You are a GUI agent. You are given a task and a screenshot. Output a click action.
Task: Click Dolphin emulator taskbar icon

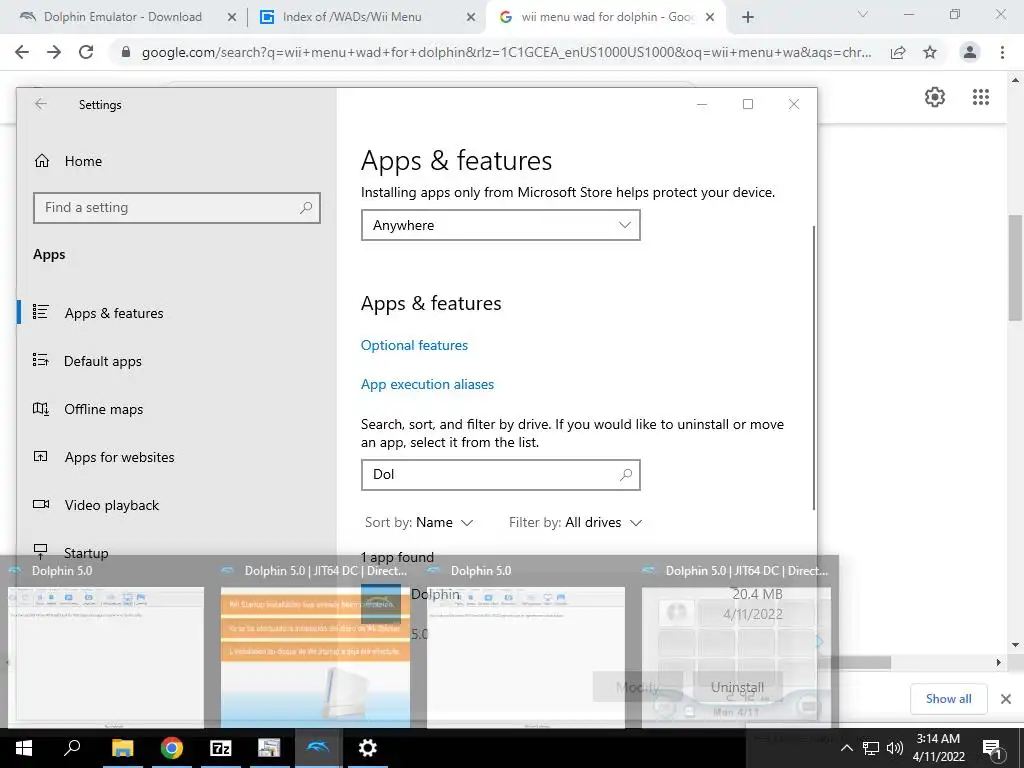click(318, 748)
